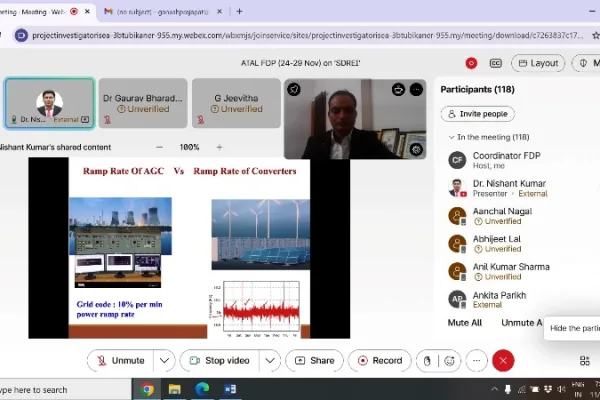Start recording with the Record button
The width and height of the screenshot is (600, 400).
379,360
